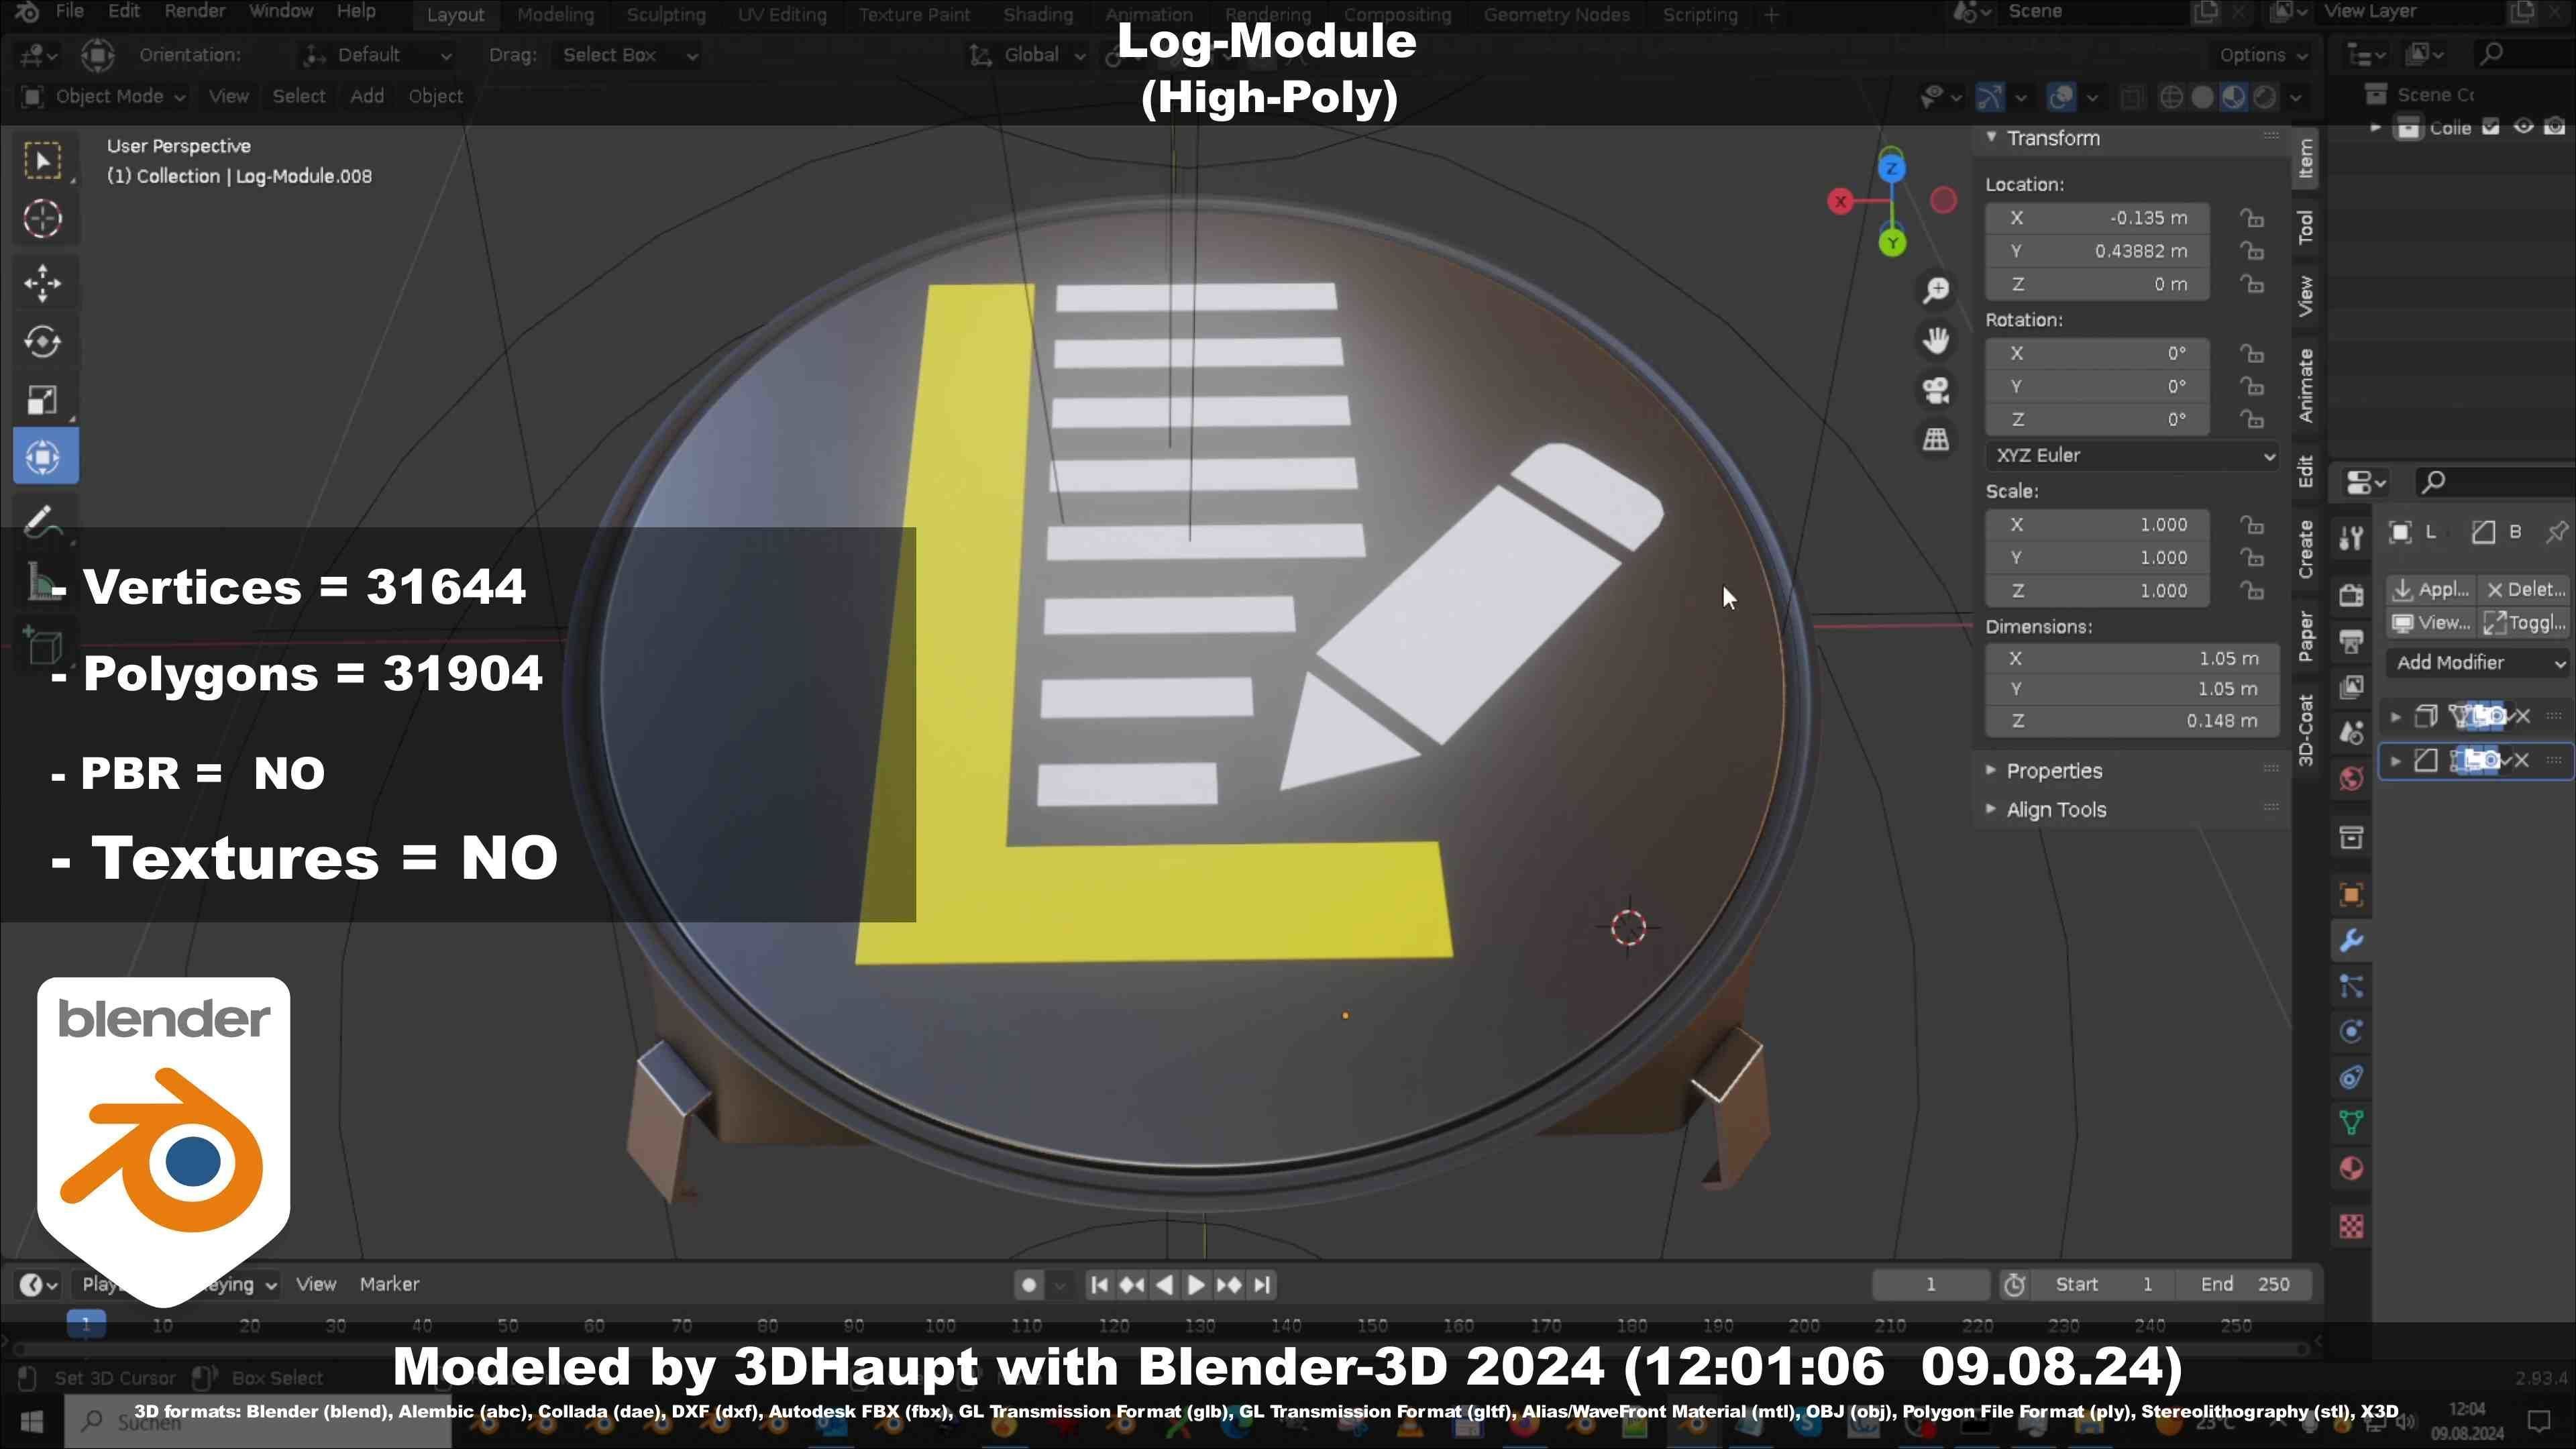Open the Tool properties tab icon
The width and height of the screenshot is (2576, 1449).
point(2351,539)
